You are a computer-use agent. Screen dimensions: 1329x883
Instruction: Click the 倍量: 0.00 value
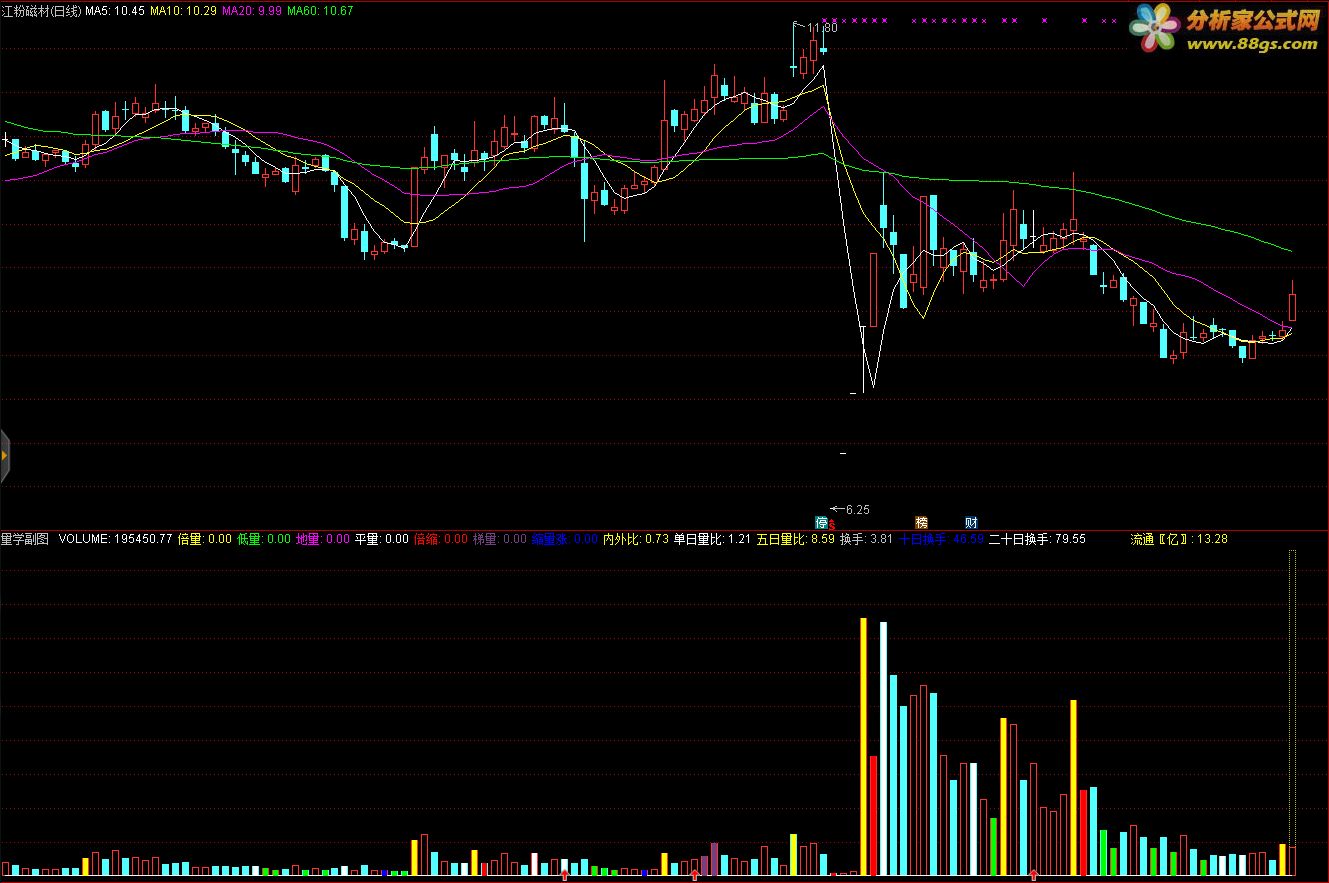tap(204, 539)
